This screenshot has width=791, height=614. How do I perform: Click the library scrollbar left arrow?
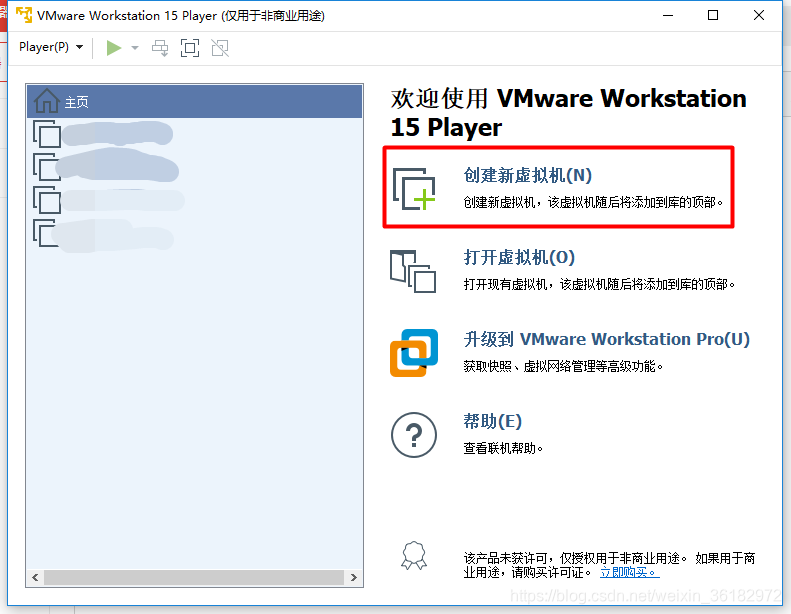(35, 577)
